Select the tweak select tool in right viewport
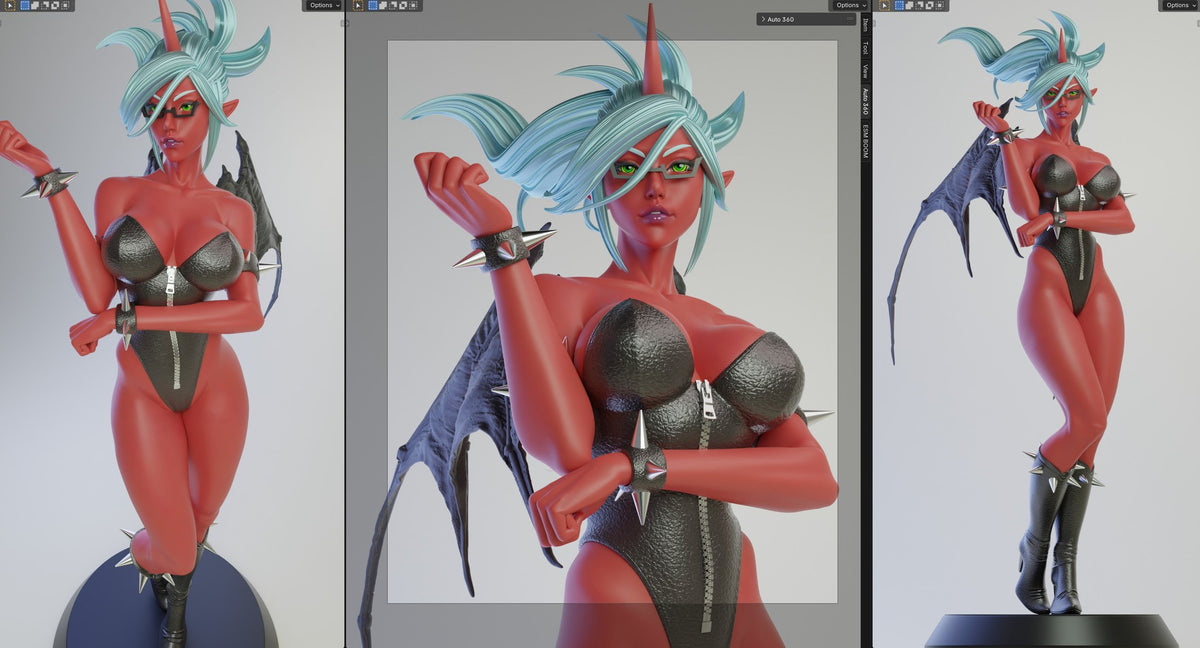The height and width of the screenshot is (648, 1200). click(884, 5)
